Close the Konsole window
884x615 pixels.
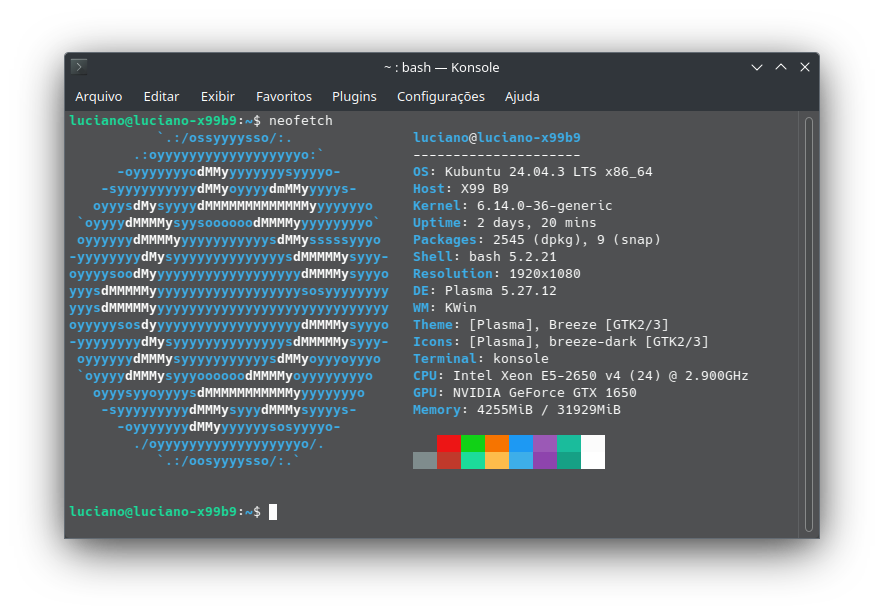tap(805, 67)
